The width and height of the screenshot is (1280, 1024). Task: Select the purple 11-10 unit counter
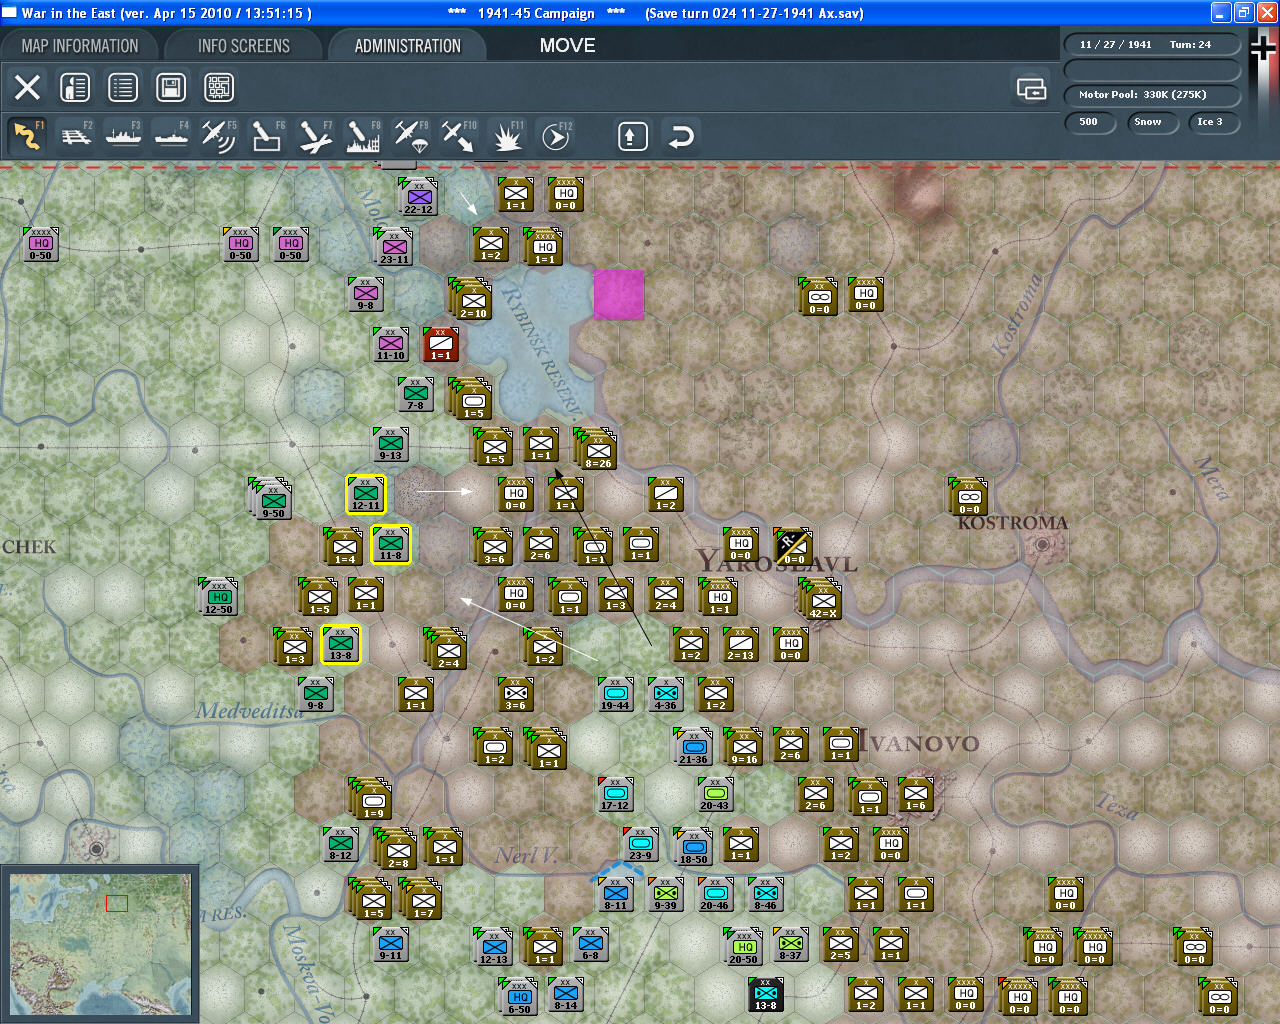391,344
